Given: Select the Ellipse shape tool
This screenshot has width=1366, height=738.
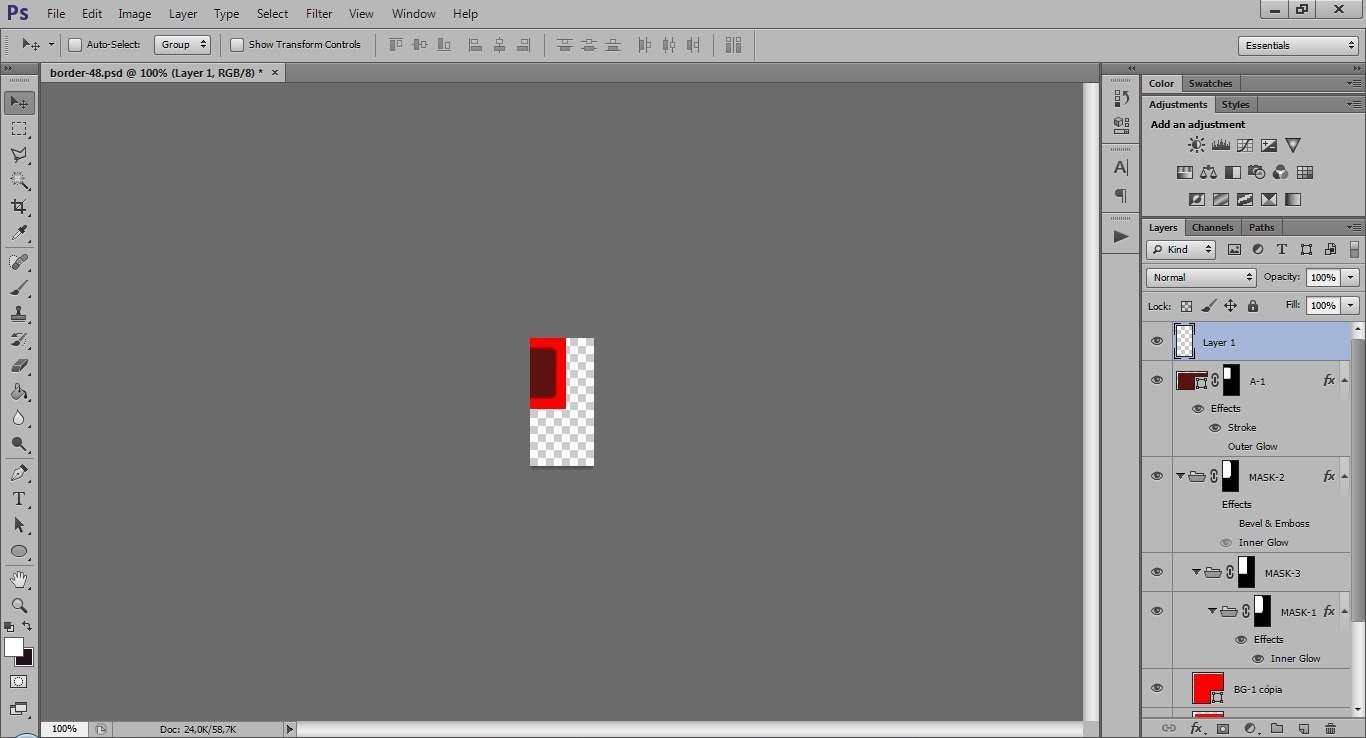Looking at the screenshot, I should 19,551.
